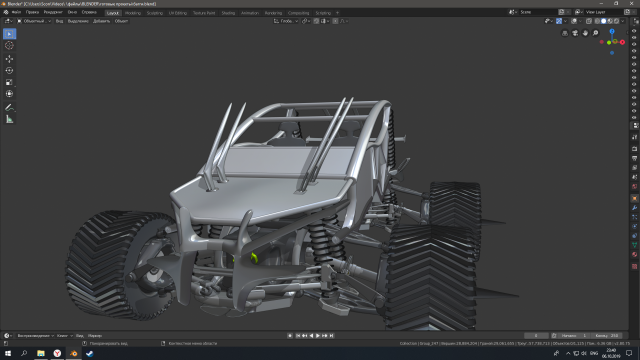Click the Scene name field
The width and height of the screenshot is (640, 360).
point(538,12)
